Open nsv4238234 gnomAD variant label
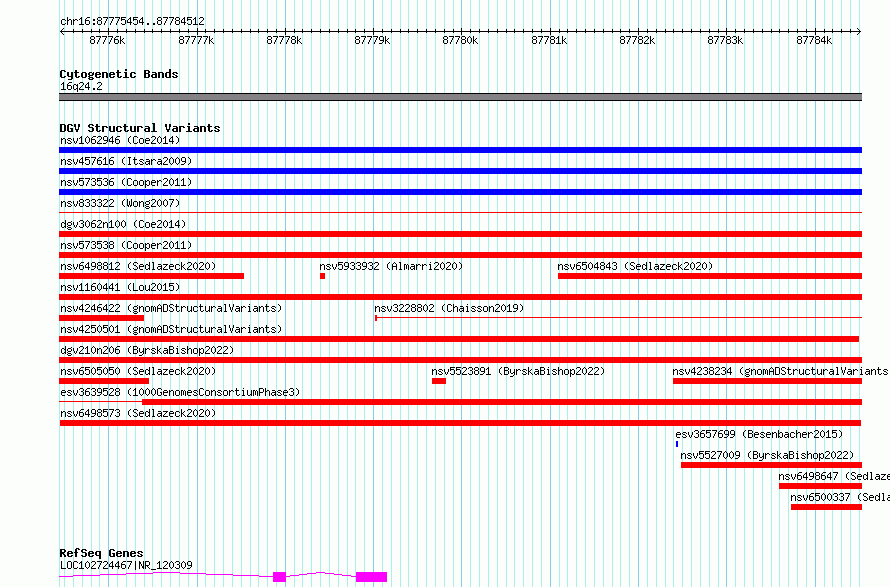This screenshot has width=890, height=587. 780,371
